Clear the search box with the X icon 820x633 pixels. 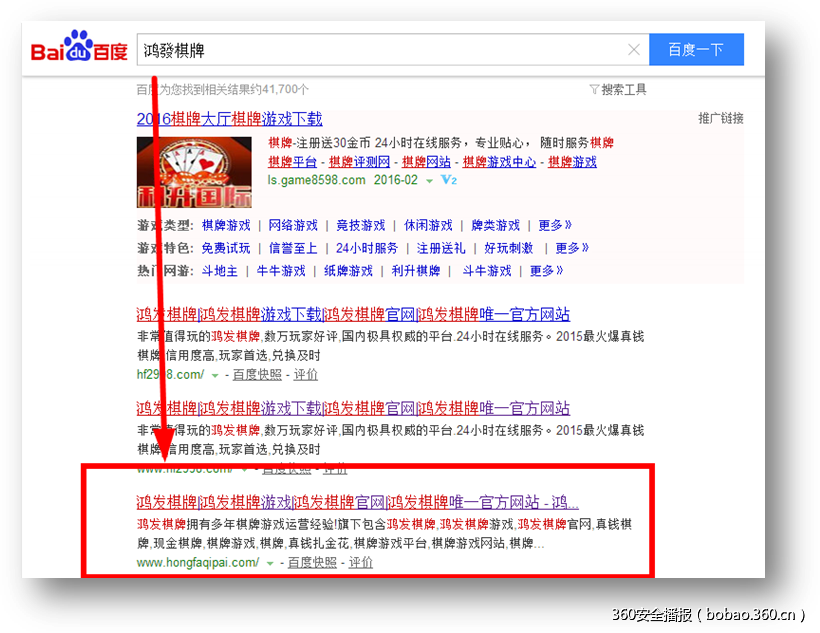(x=634, y=49)
